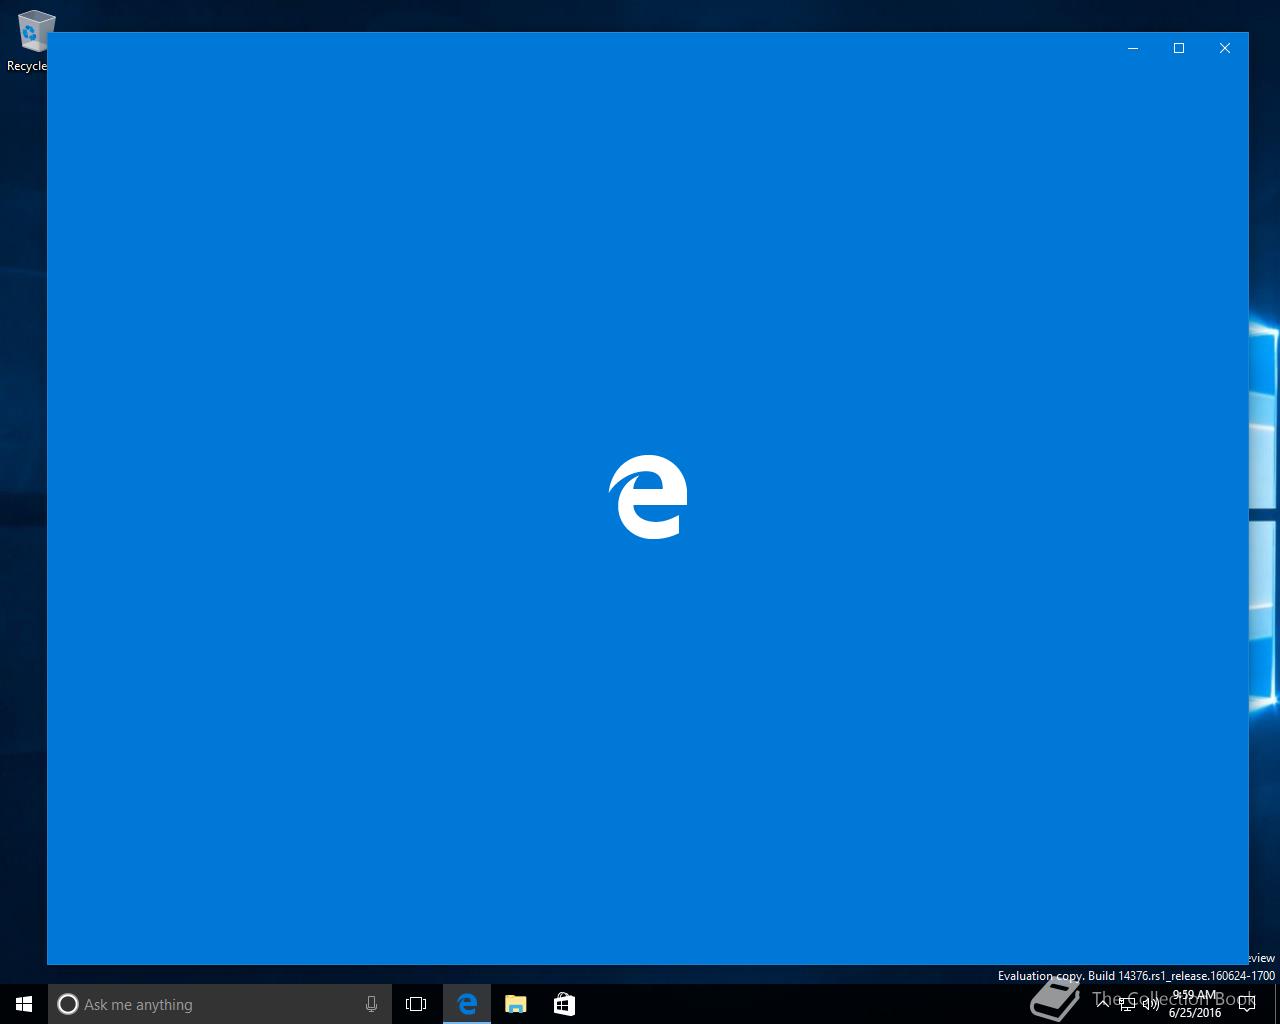Maximize the Edge window
This screenshot has width=1280, height=1024.
click(1179, 48)
